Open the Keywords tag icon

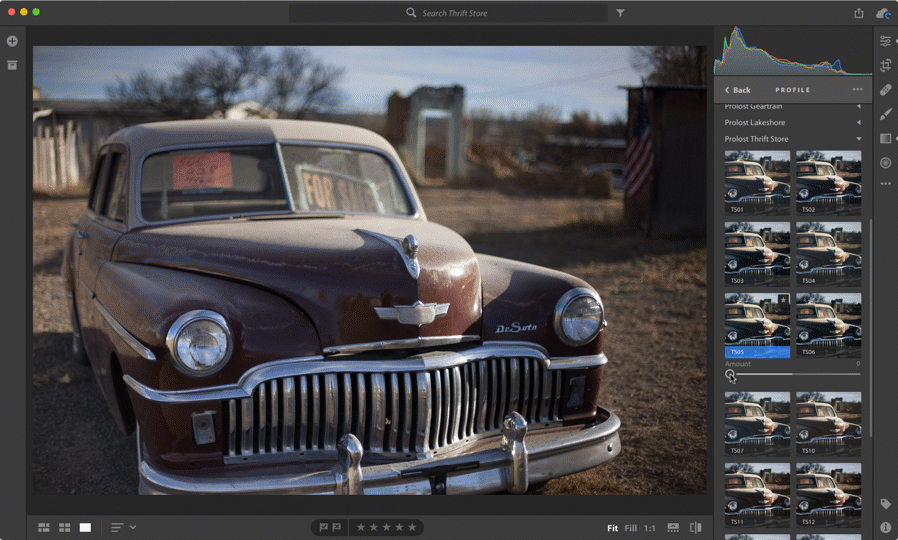pos(885,504)
